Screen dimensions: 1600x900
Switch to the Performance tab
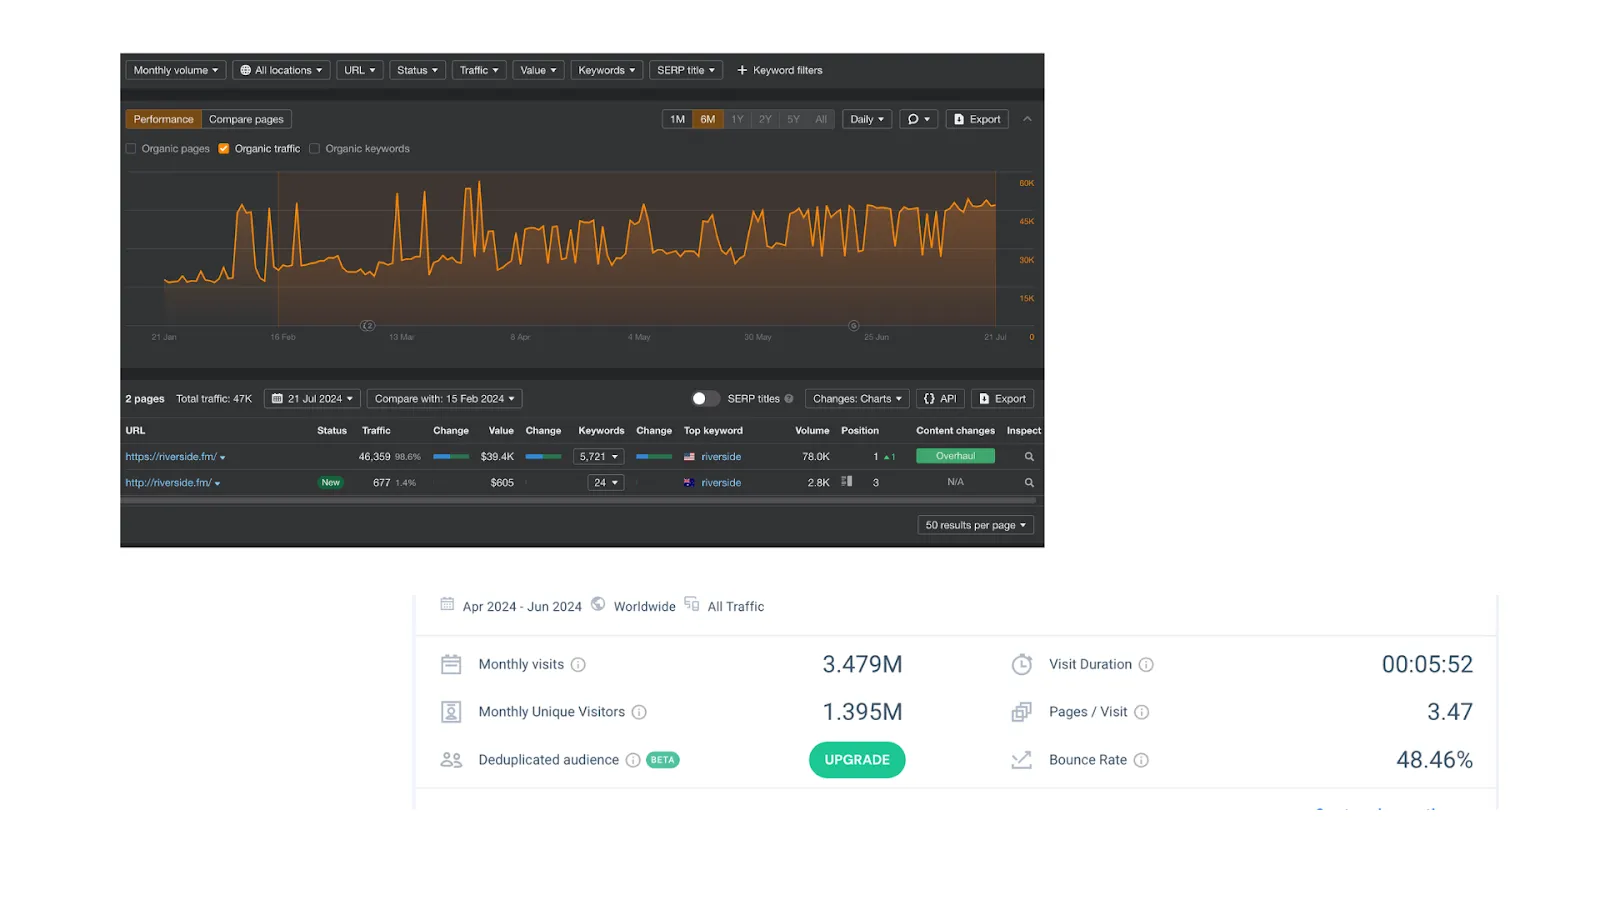(x=164, y=119)
